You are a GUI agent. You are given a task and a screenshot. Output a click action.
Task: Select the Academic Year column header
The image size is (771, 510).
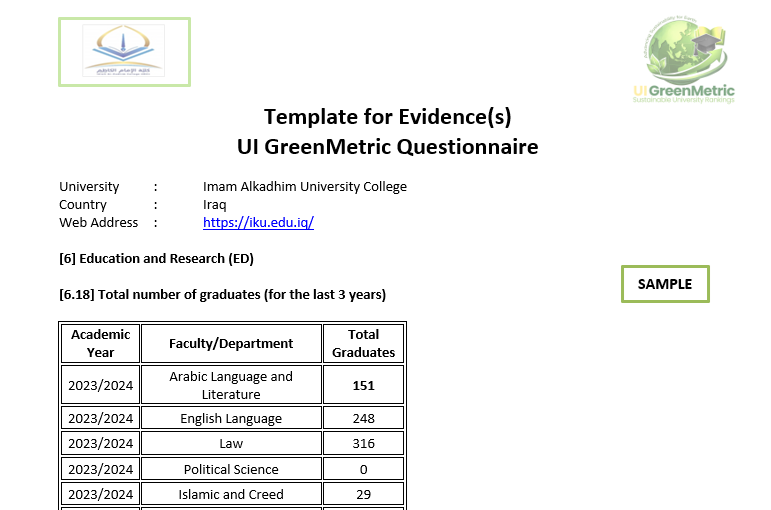[x=101, y=343]
